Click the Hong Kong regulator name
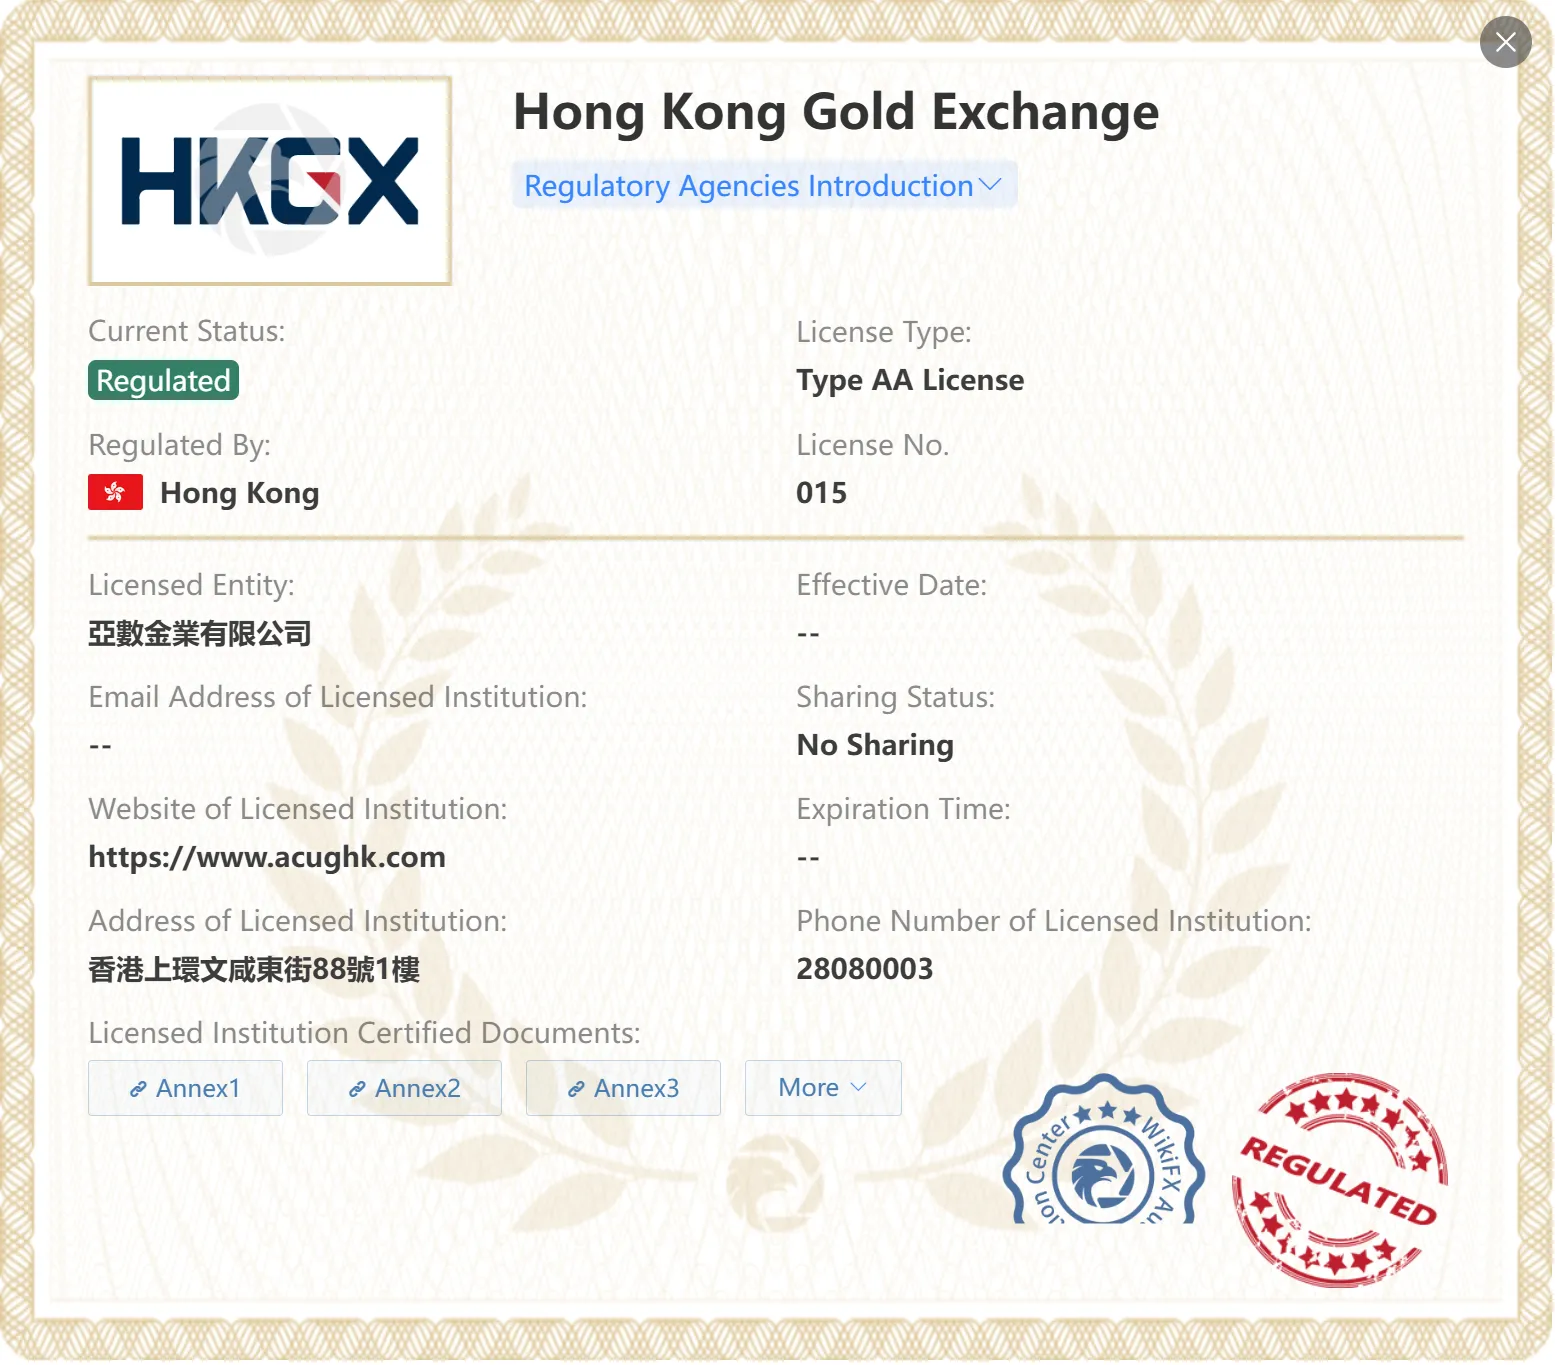The image size is (1555, 1365). point(240,493)
